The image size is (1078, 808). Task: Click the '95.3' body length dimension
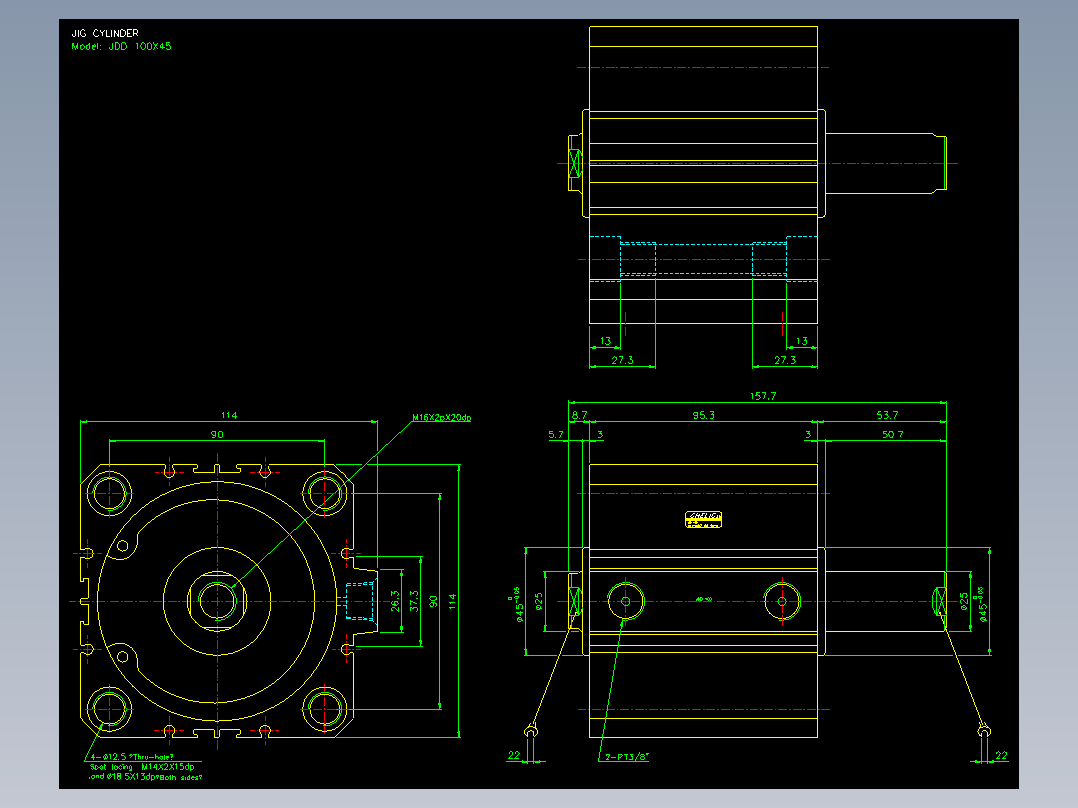point(703,415)
